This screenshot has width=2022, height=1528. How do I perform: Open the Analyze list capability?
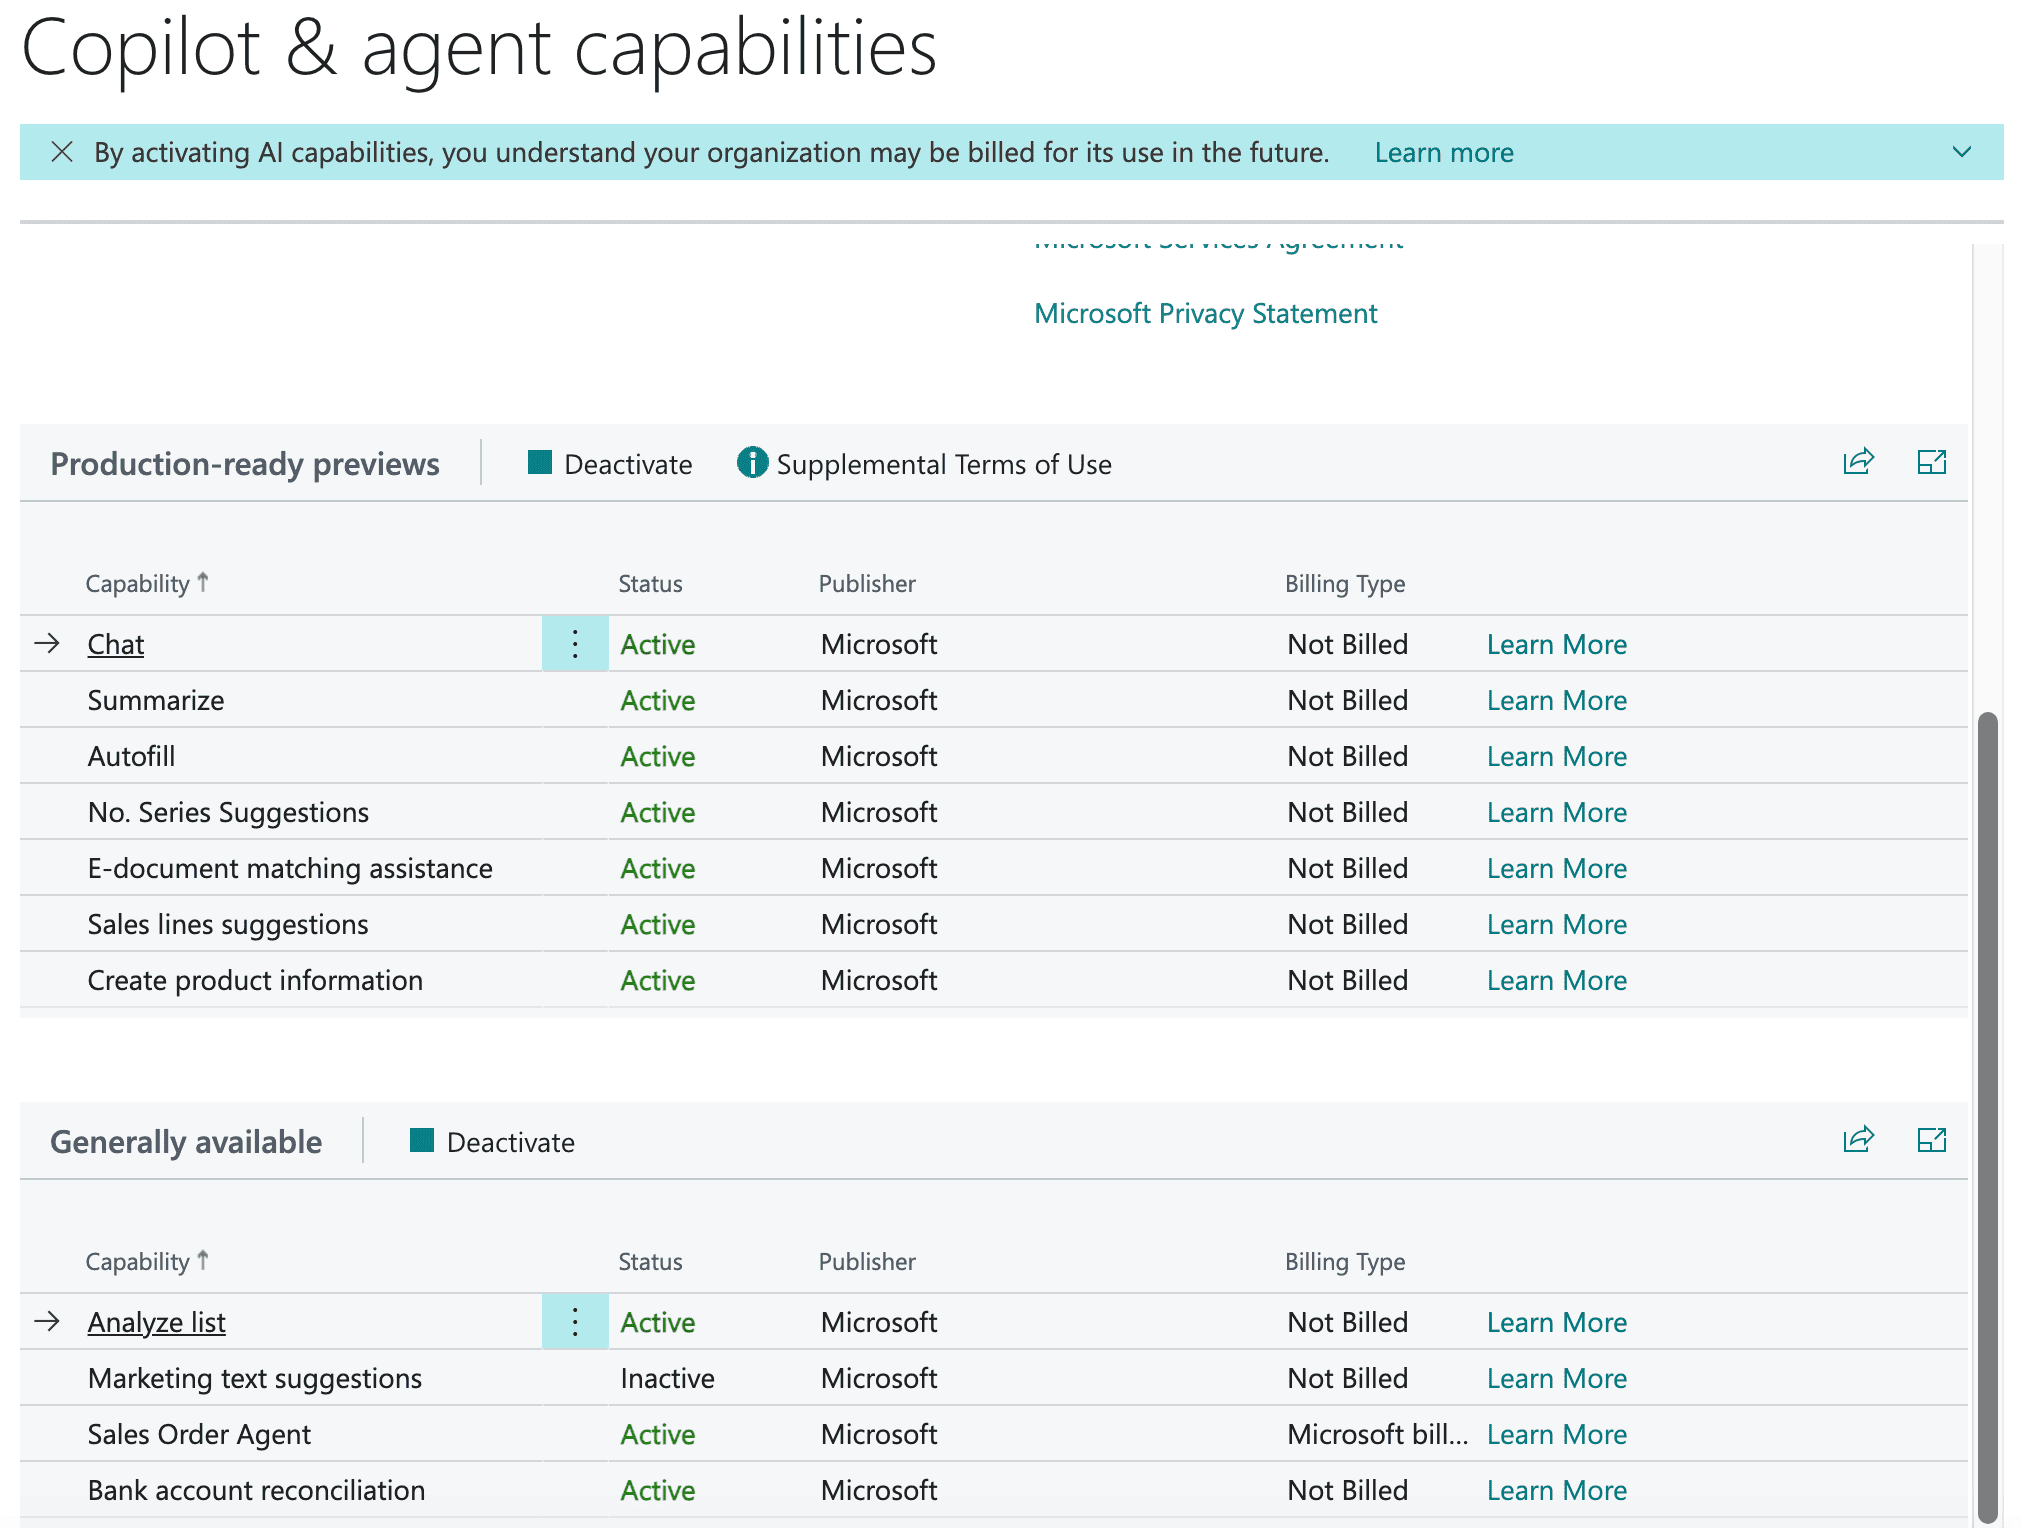coord(156,1322)
